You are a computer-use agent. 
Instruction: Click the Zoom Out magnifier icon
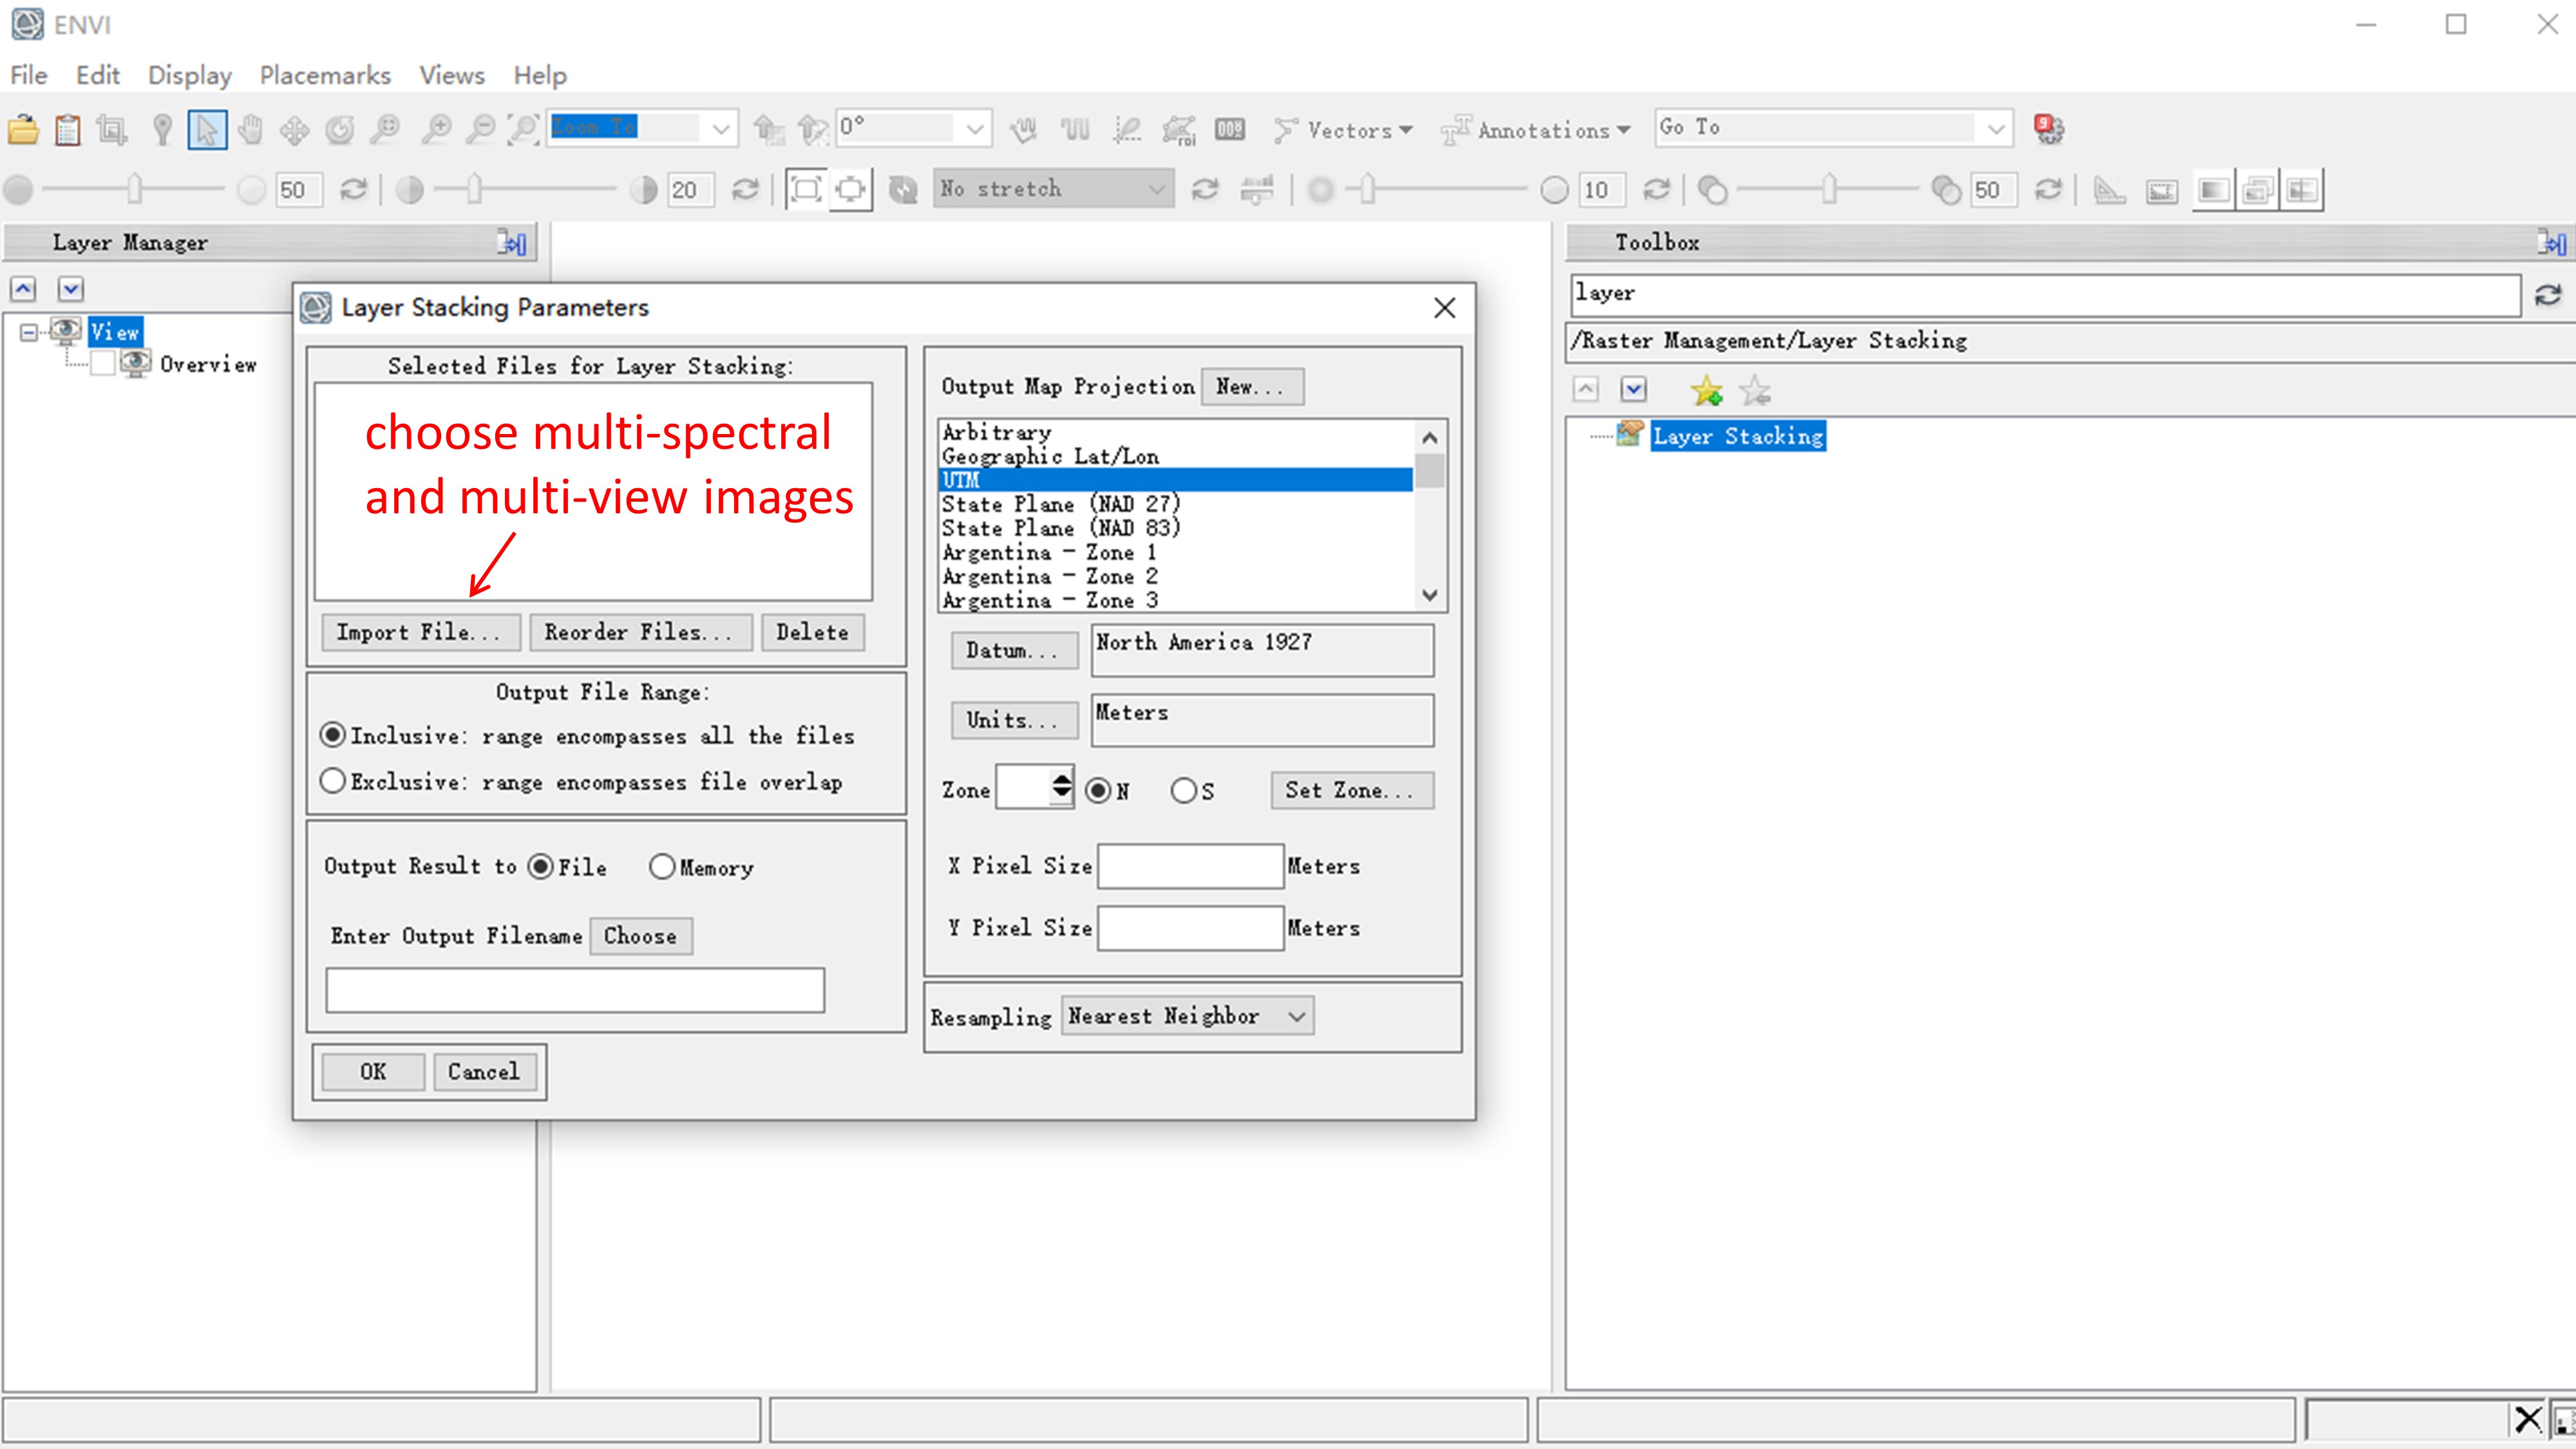tap(481, 130)
